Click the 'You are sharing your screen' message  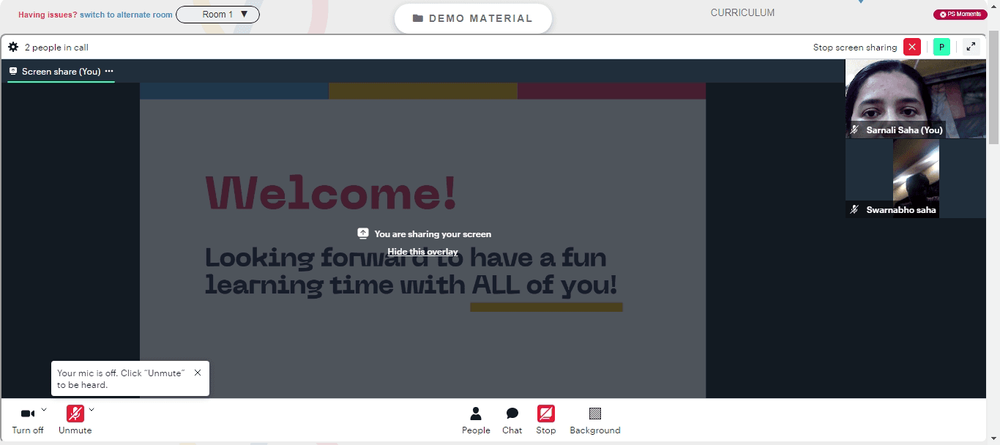tap(432, 234)
